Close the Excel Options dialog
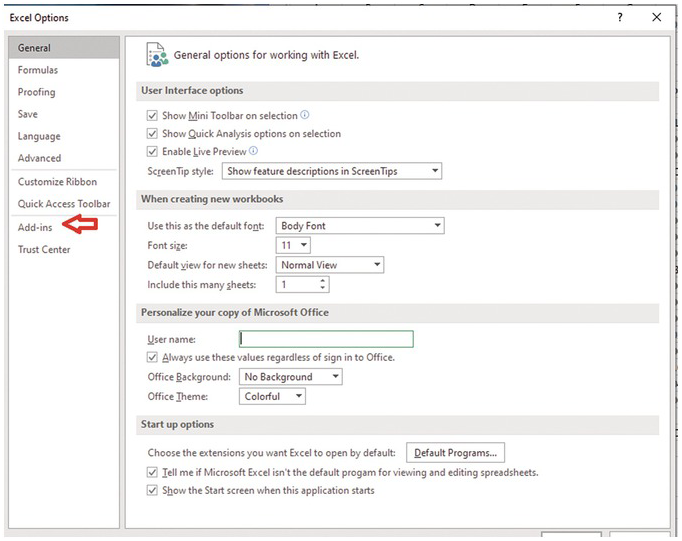The width and height of the screenshot is (682, 541). pos(657,17)
